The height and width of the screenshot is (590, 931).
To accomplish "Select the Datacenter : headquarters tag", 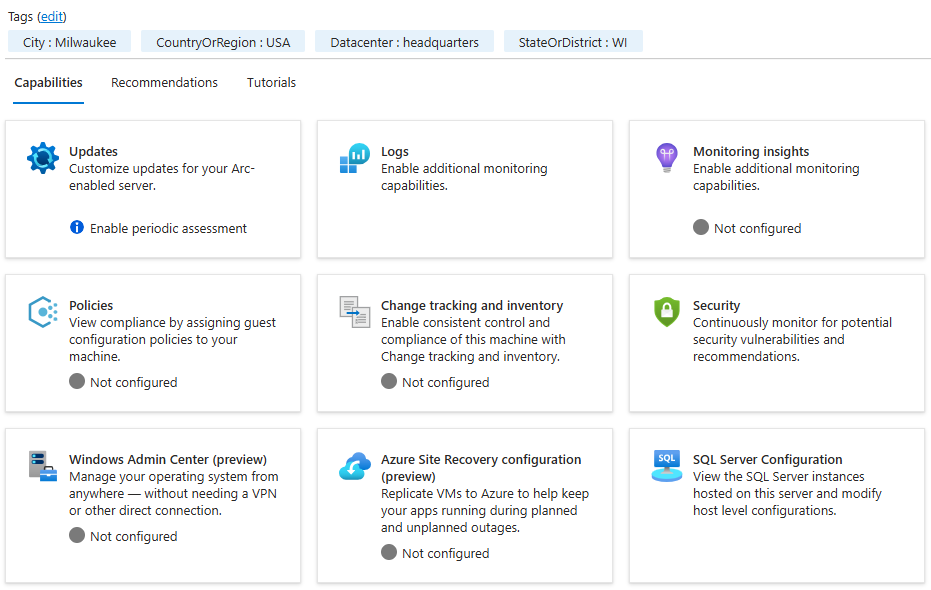I will tap(404, 41).
